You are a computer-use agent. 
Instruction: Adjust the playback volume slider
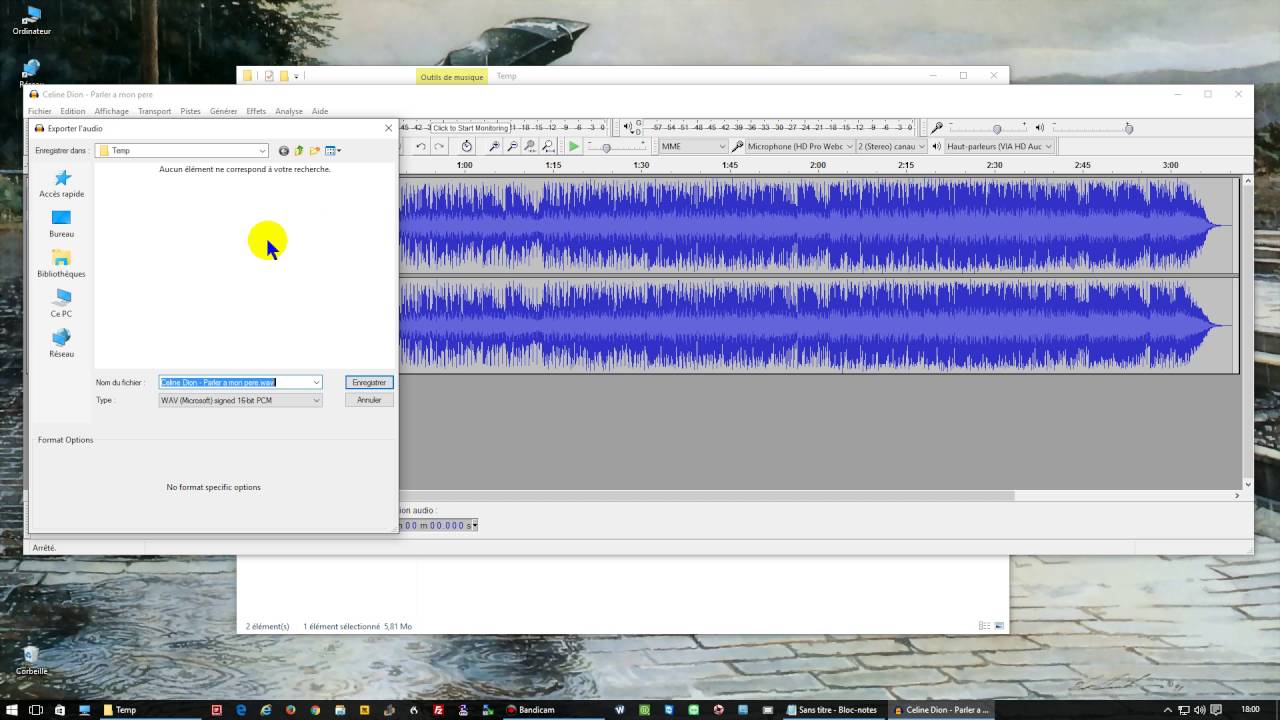pos(1092,128)
